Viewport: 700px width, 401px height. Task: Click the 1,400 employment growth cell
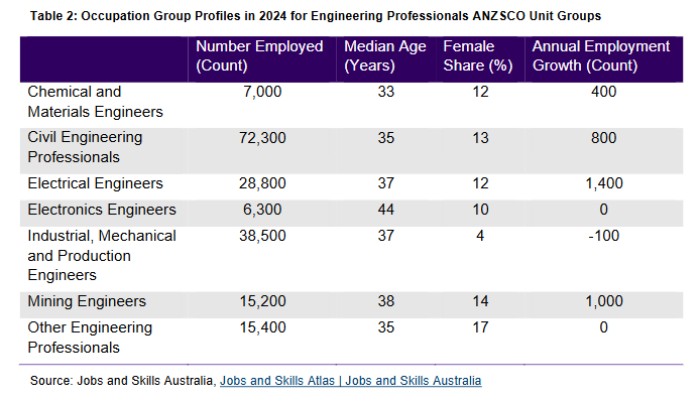(602, 184)
